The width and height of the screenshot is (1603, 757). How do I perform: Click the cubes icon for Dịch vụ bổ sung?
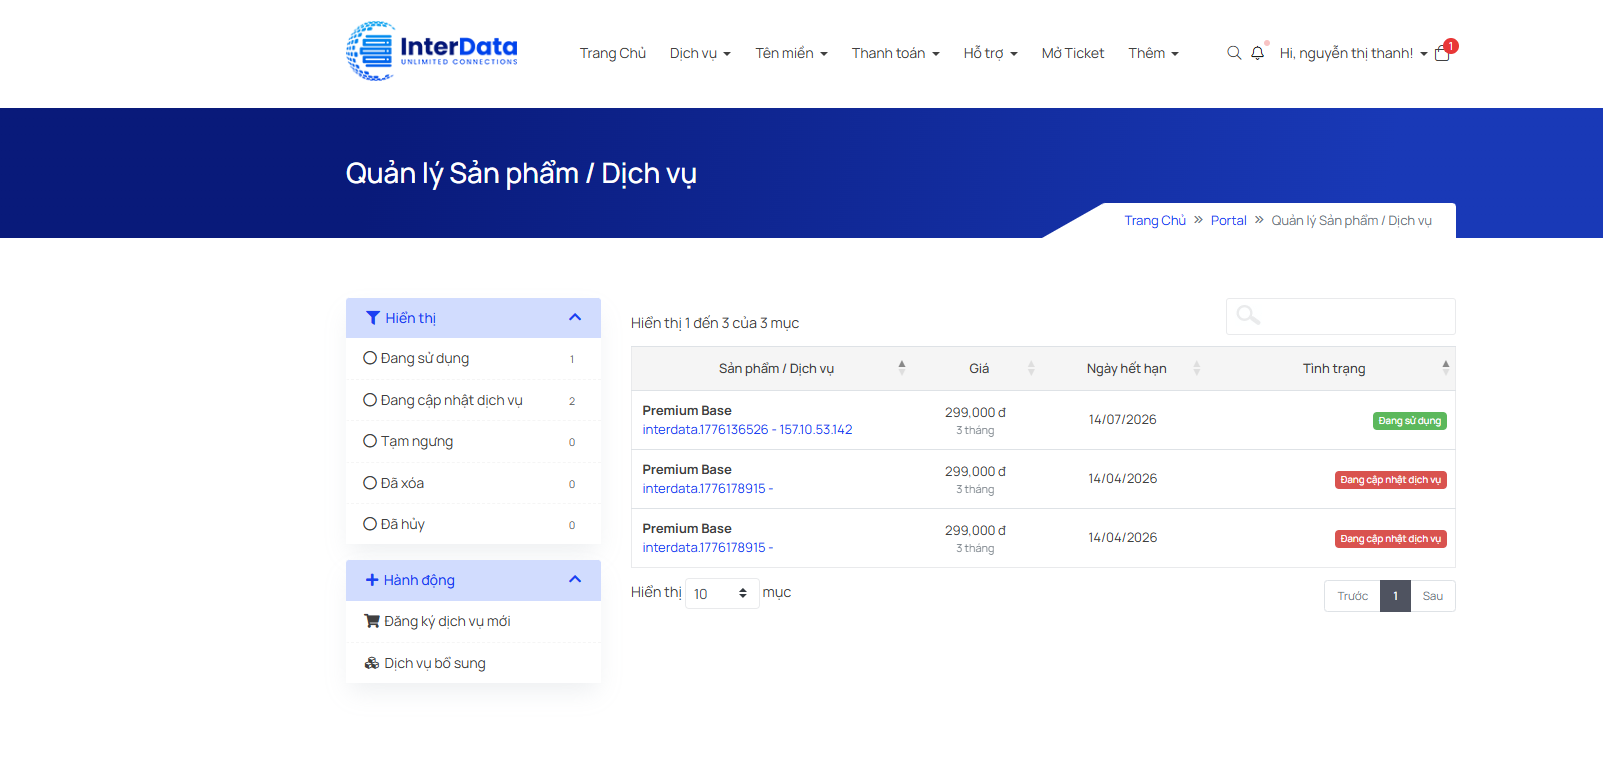click(x=372, y=663)
